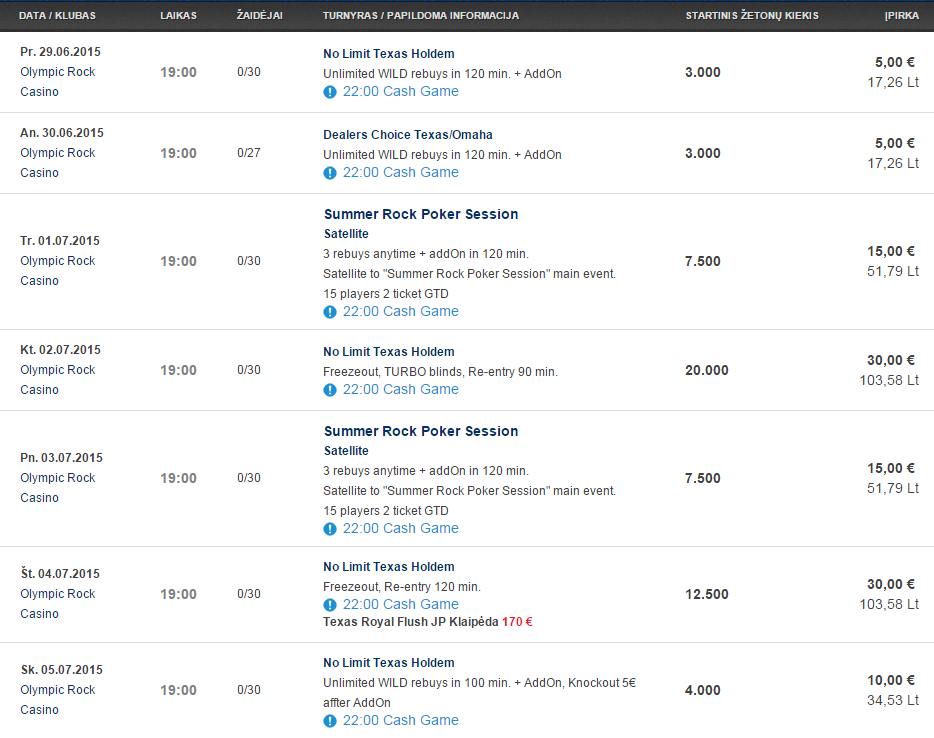Select No Limit Texas Holdem title on 02.07.2015
Viewport: 934px width, 738px height.
tap(389, 351)
